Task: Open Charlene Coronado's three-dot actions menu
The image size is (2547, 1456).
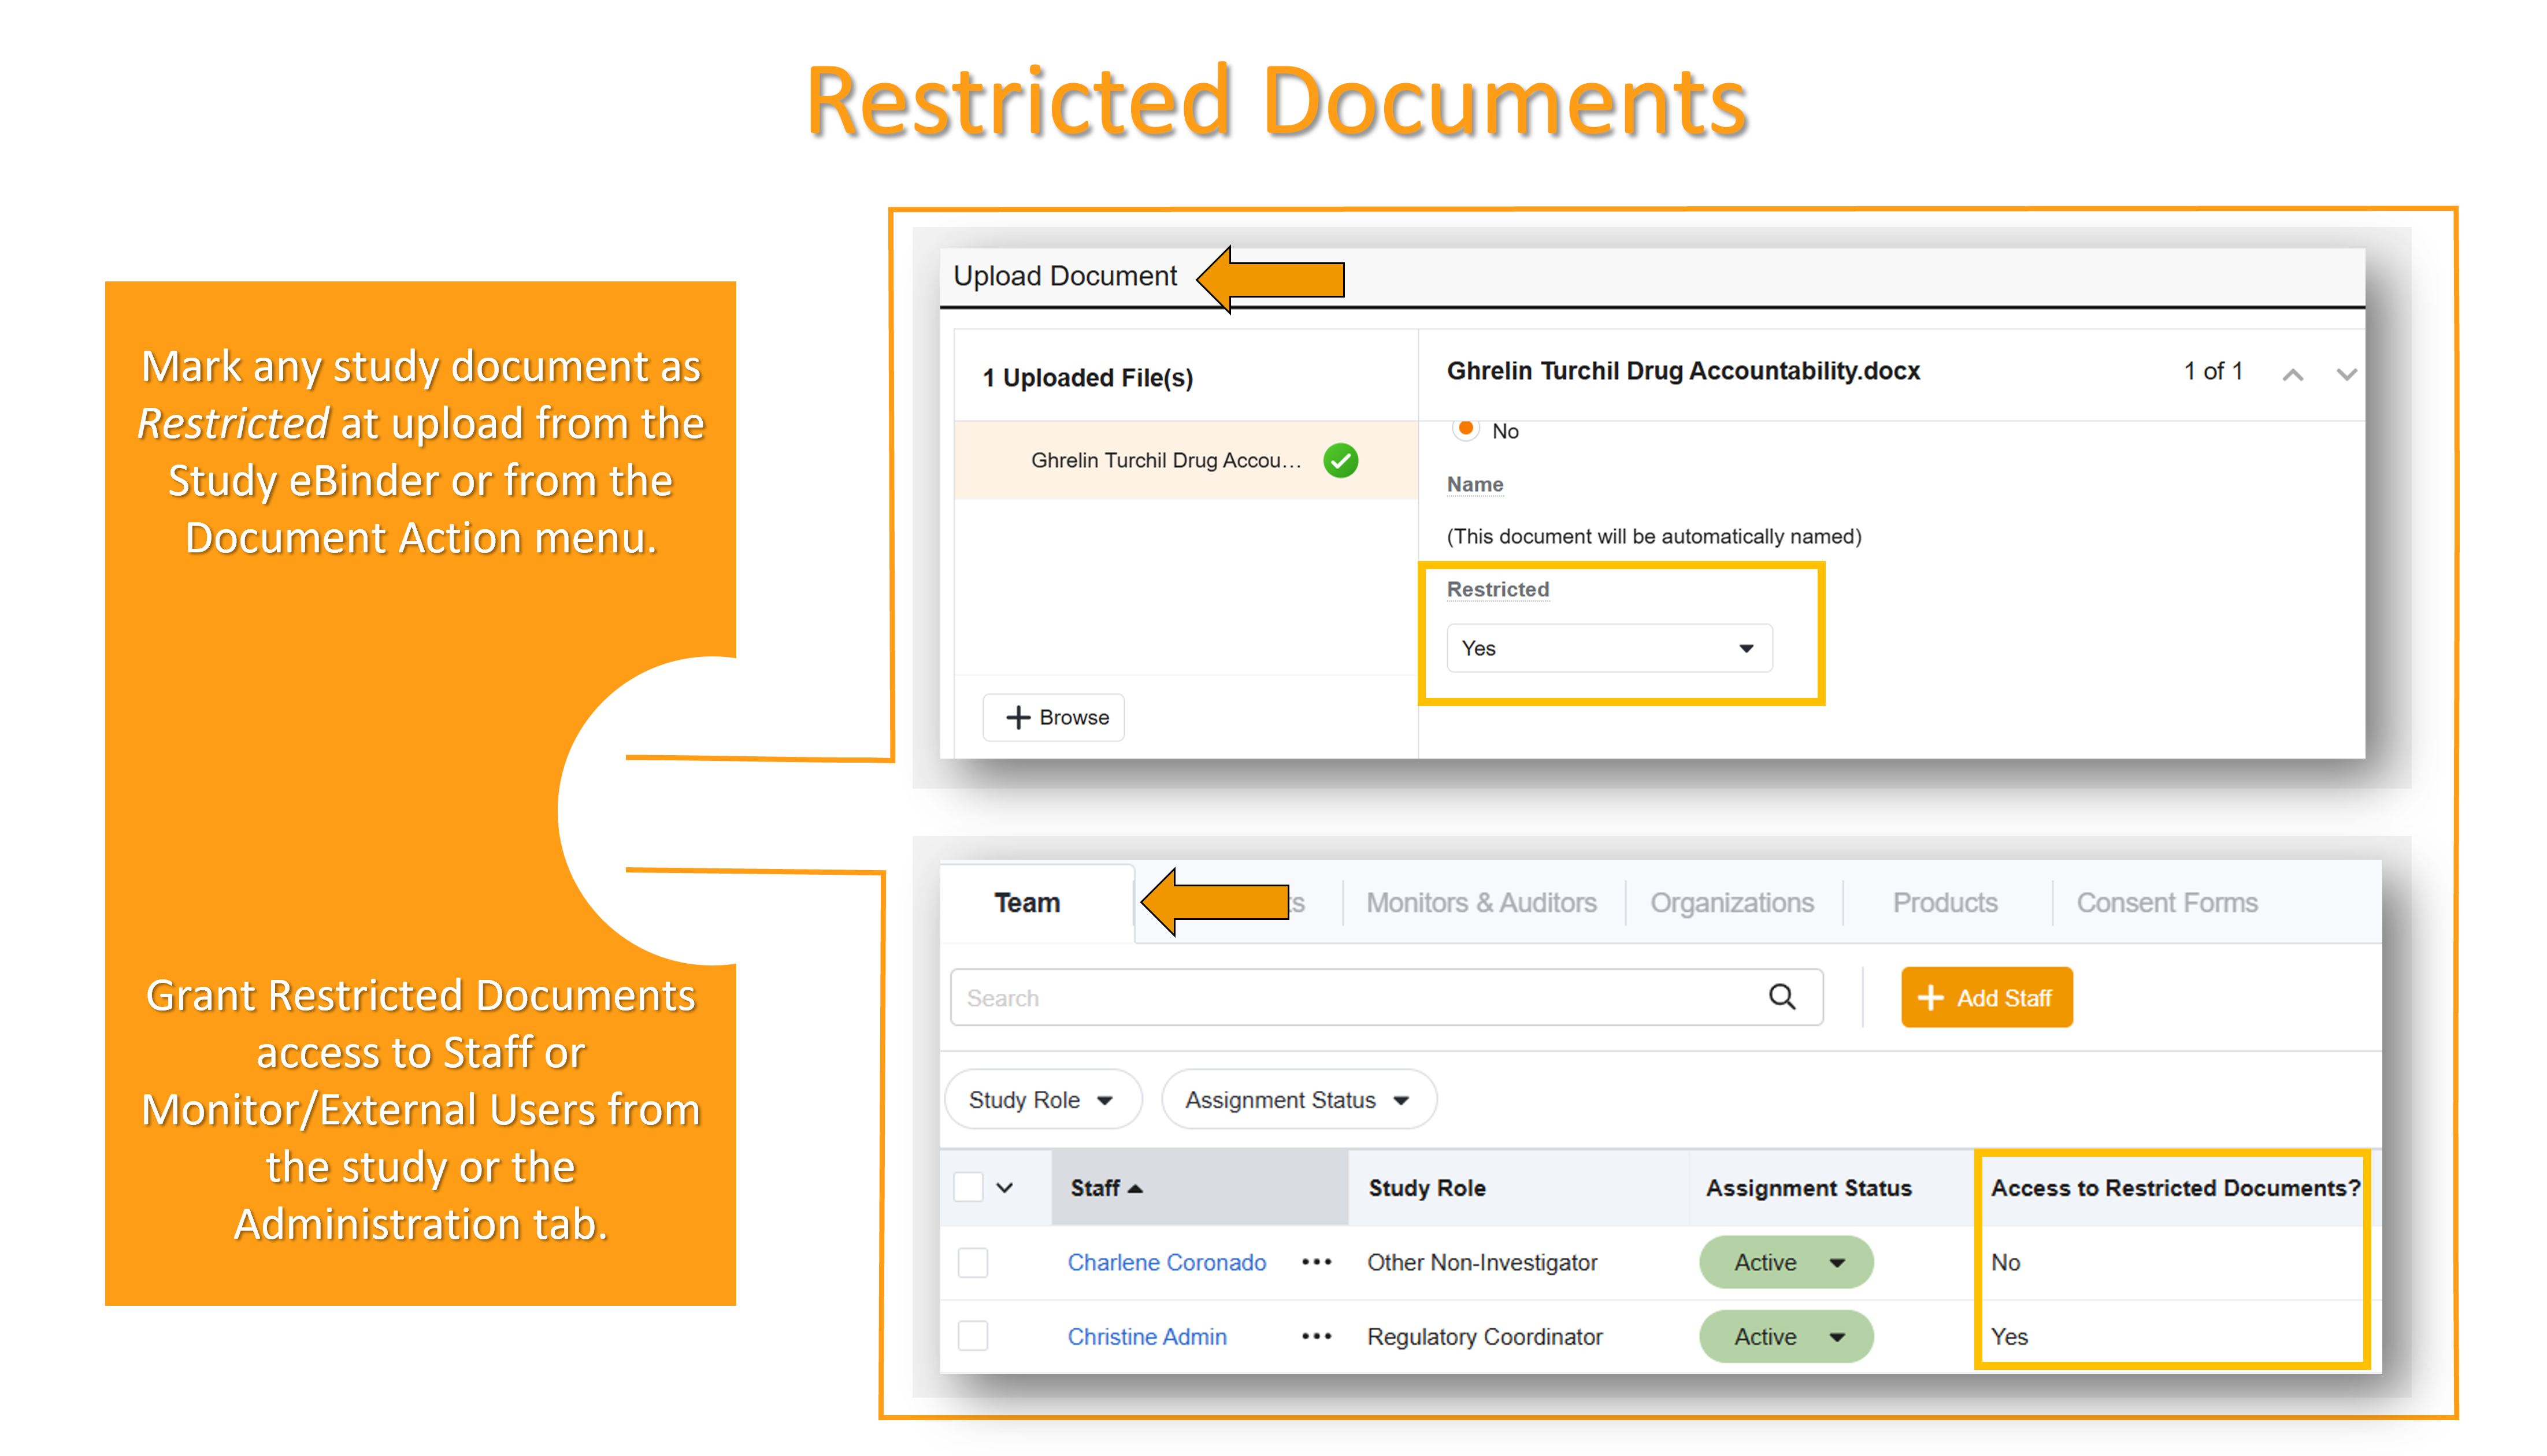Action: point(1316,1262)
